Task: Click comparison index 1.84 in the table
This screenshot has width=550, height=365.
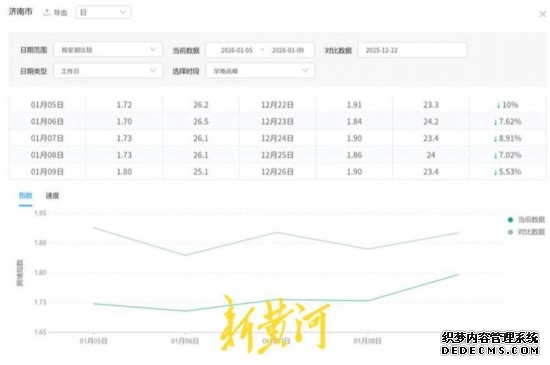Action: [x=354, y=122]
